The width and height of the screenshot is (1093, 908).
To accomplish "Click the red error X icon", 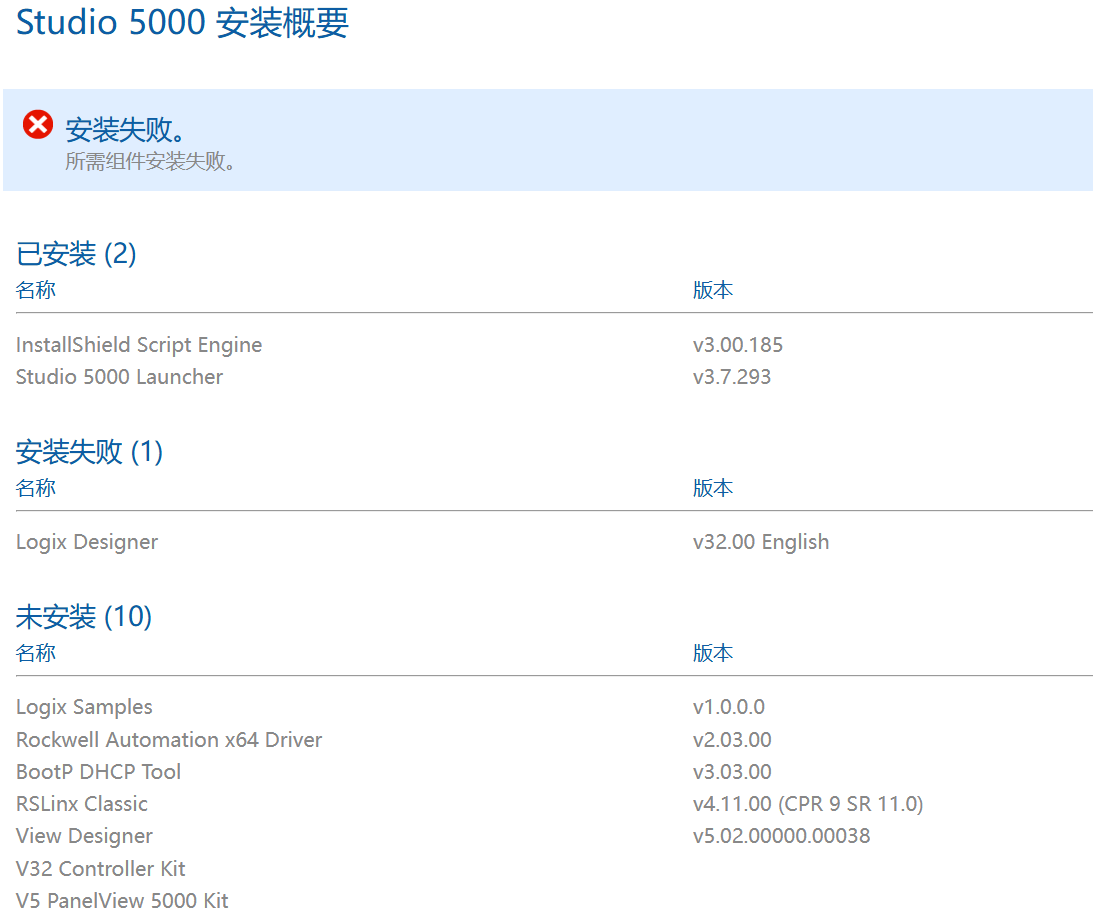I will [x=38, y=126].
